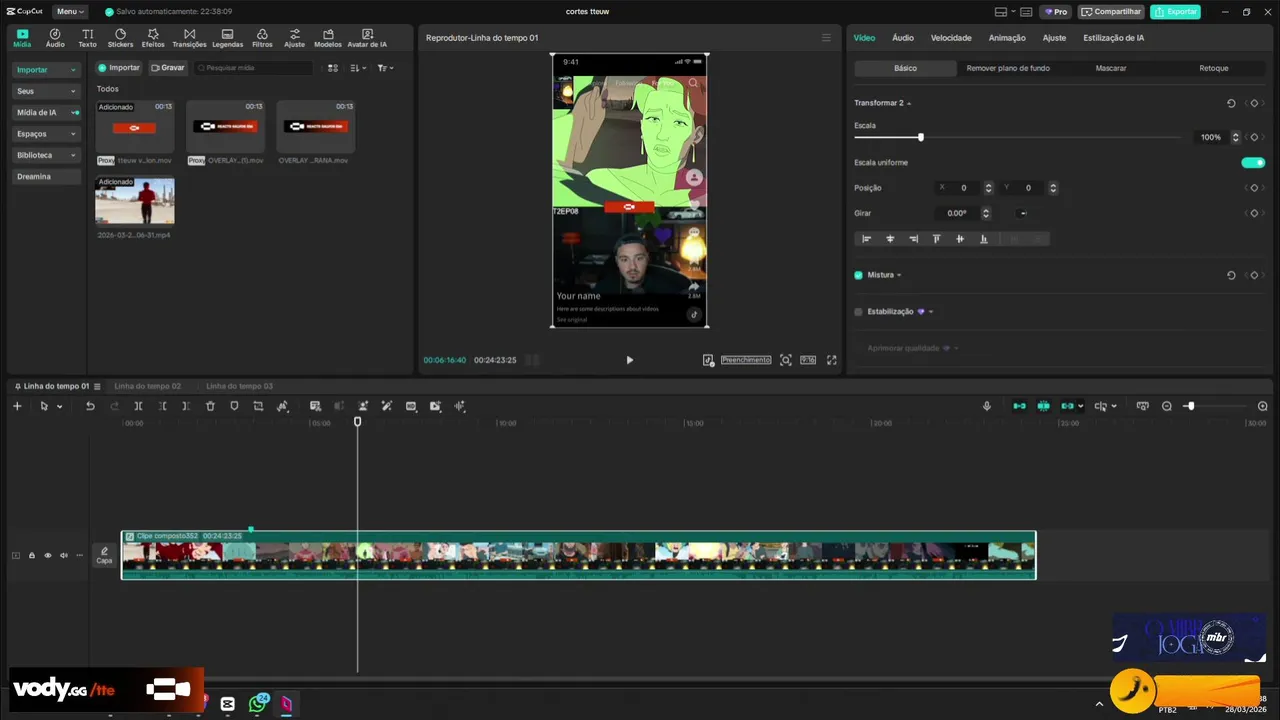Toggle the track lock icon

[x=31, y=555]
